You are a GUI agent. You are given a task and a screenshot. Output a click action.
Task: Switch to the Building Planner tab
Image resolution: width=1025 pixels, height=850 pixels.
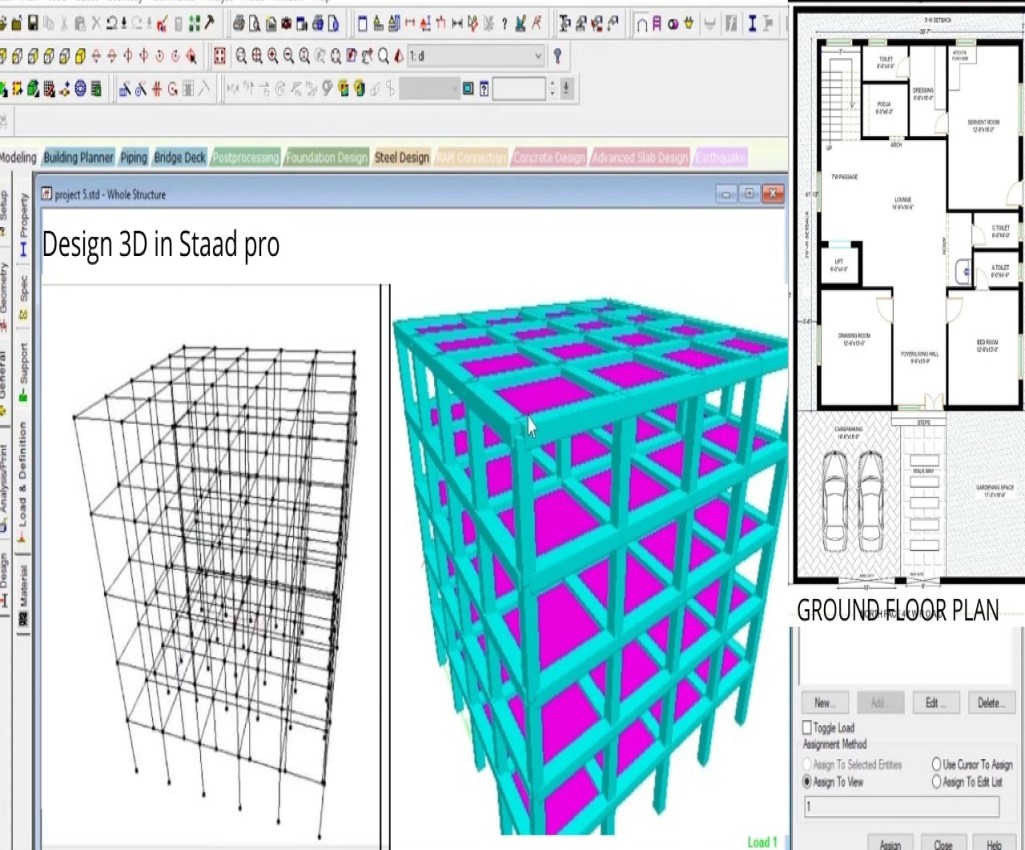pos(79,157)
